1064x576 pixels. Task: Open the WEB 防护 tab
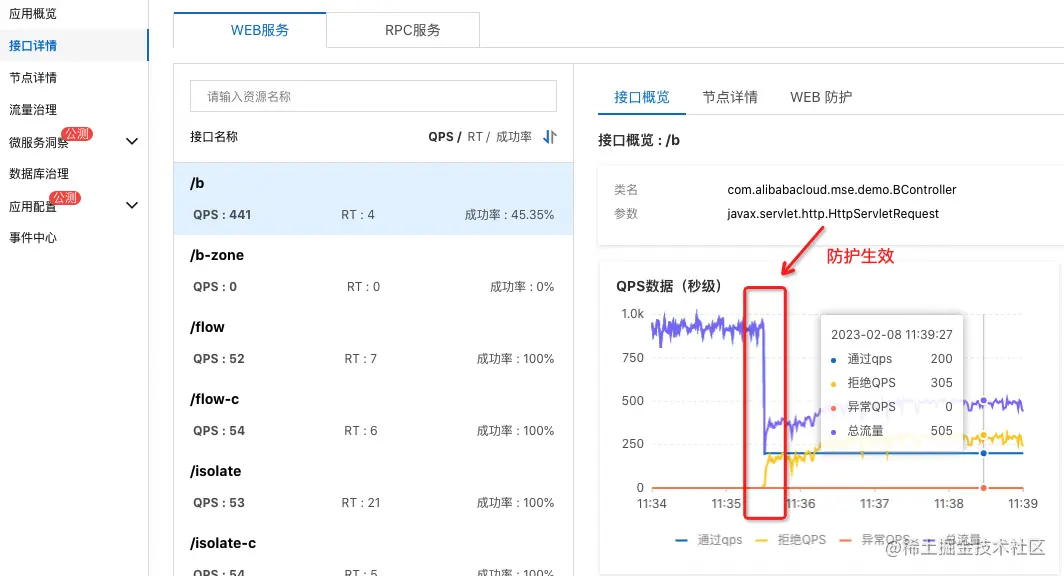pos(821,97)
